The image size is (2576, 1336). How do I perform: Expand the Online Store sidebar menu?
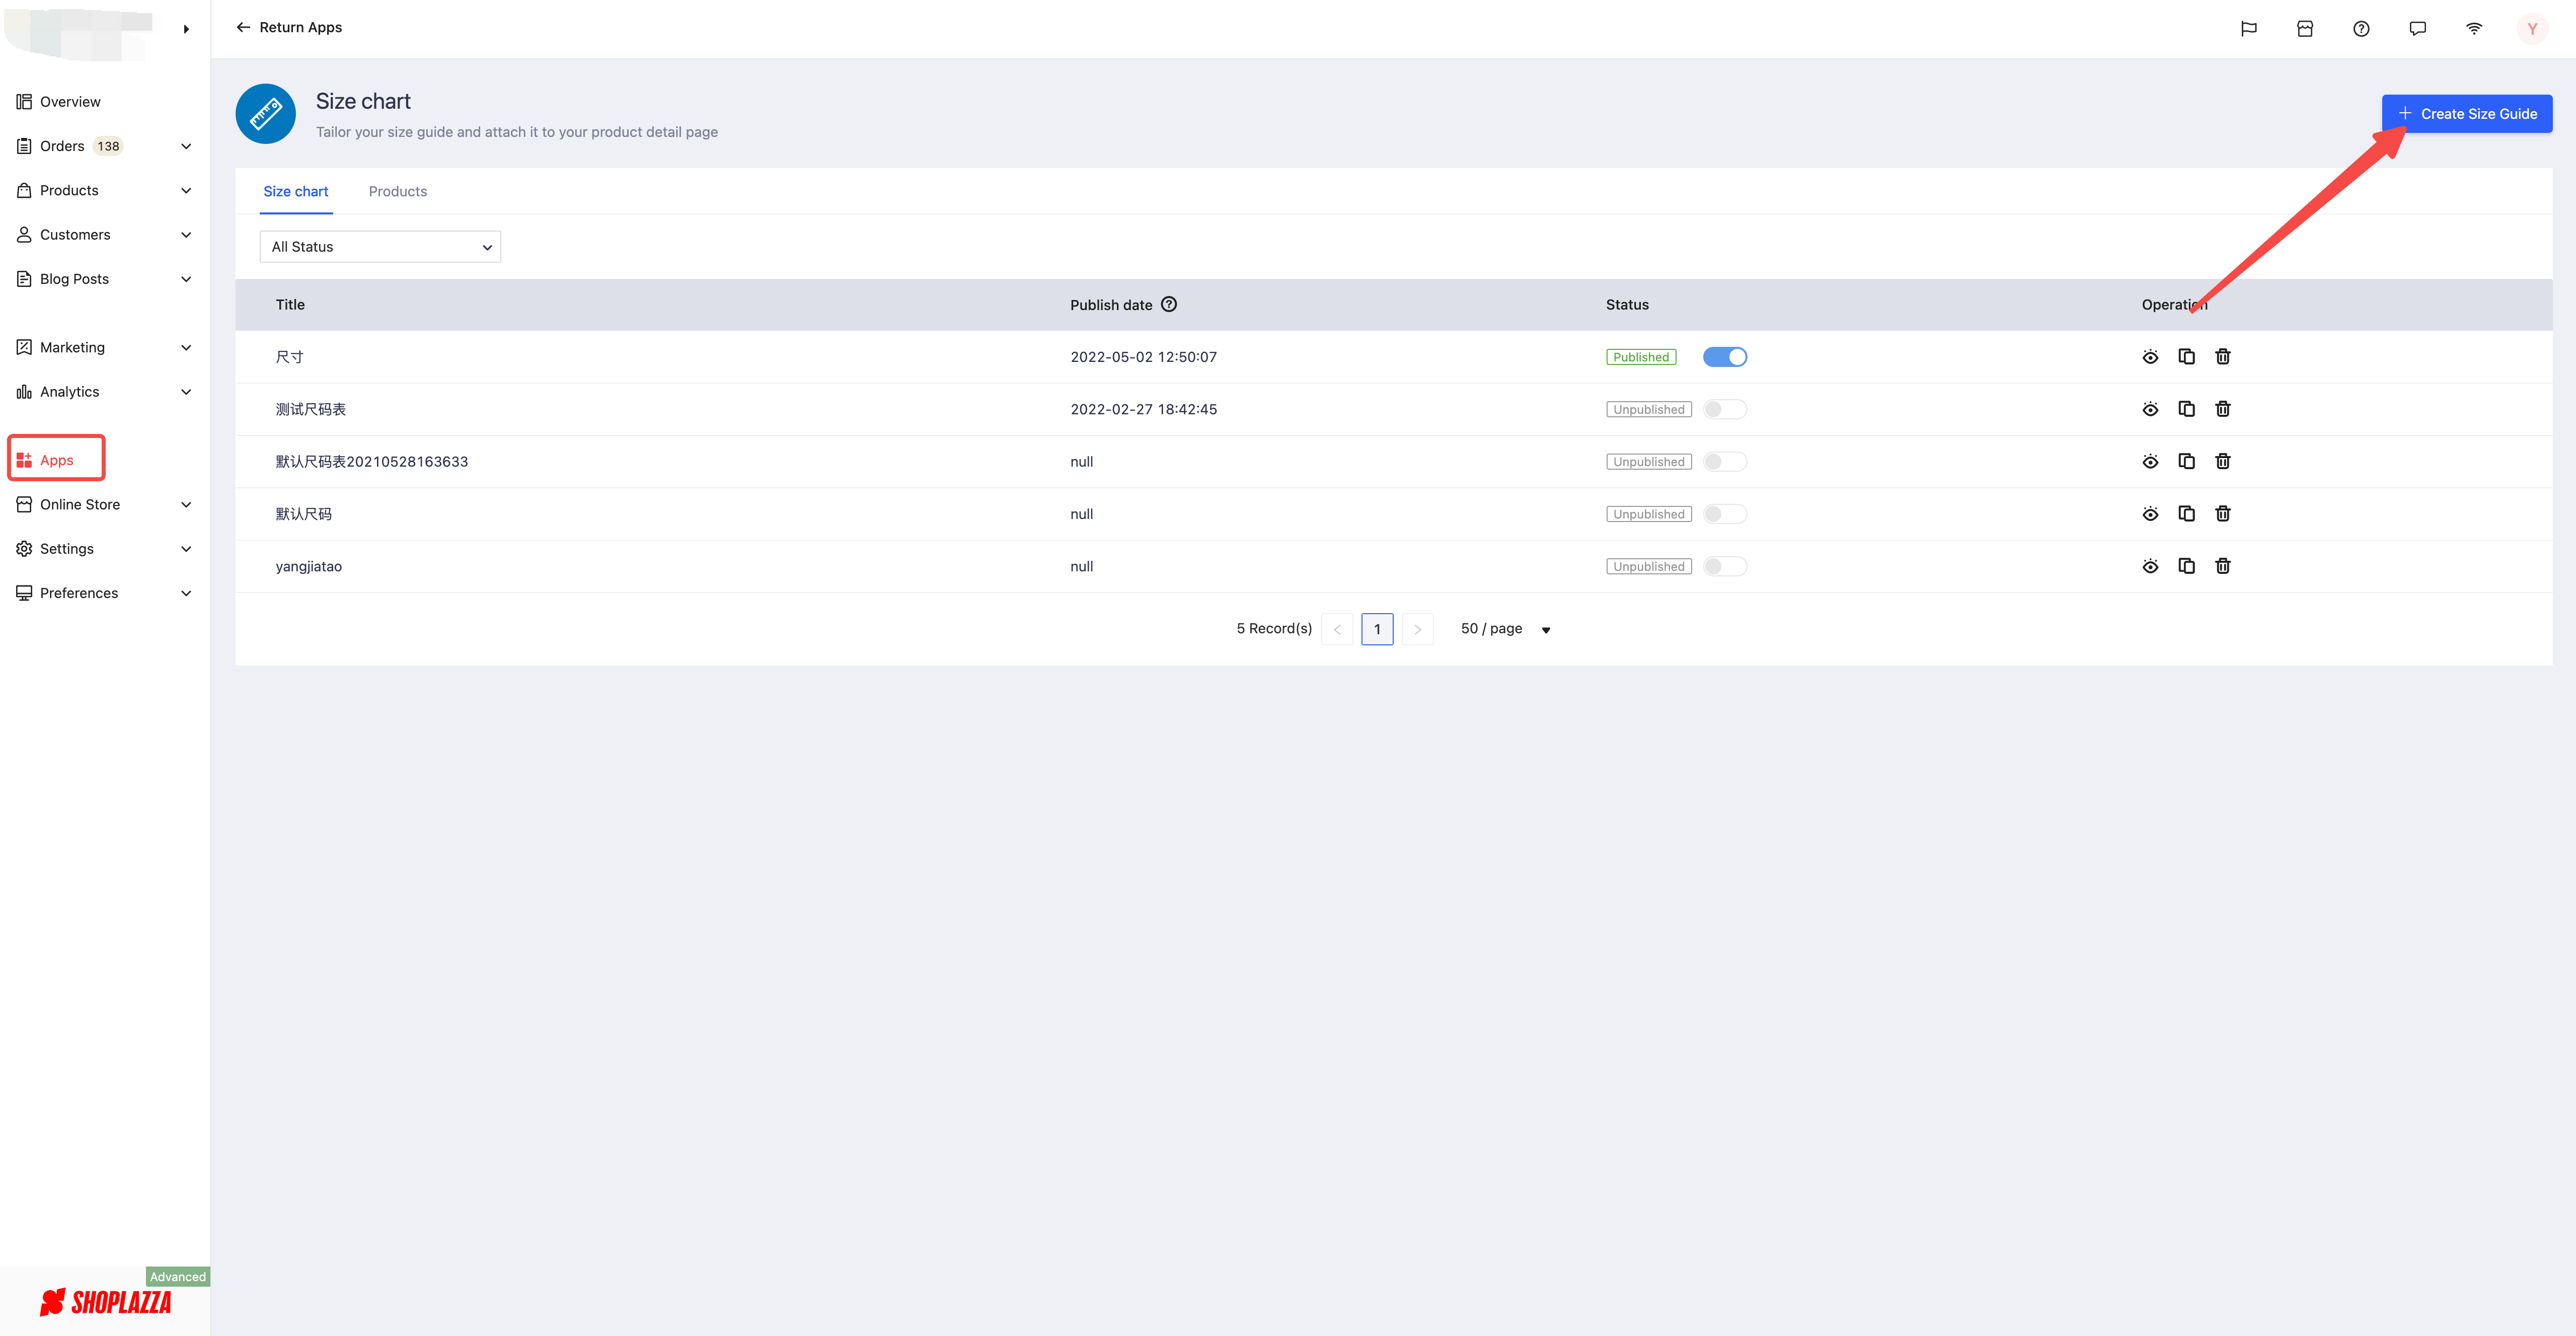pyautogui.click(x=185, y=505)
